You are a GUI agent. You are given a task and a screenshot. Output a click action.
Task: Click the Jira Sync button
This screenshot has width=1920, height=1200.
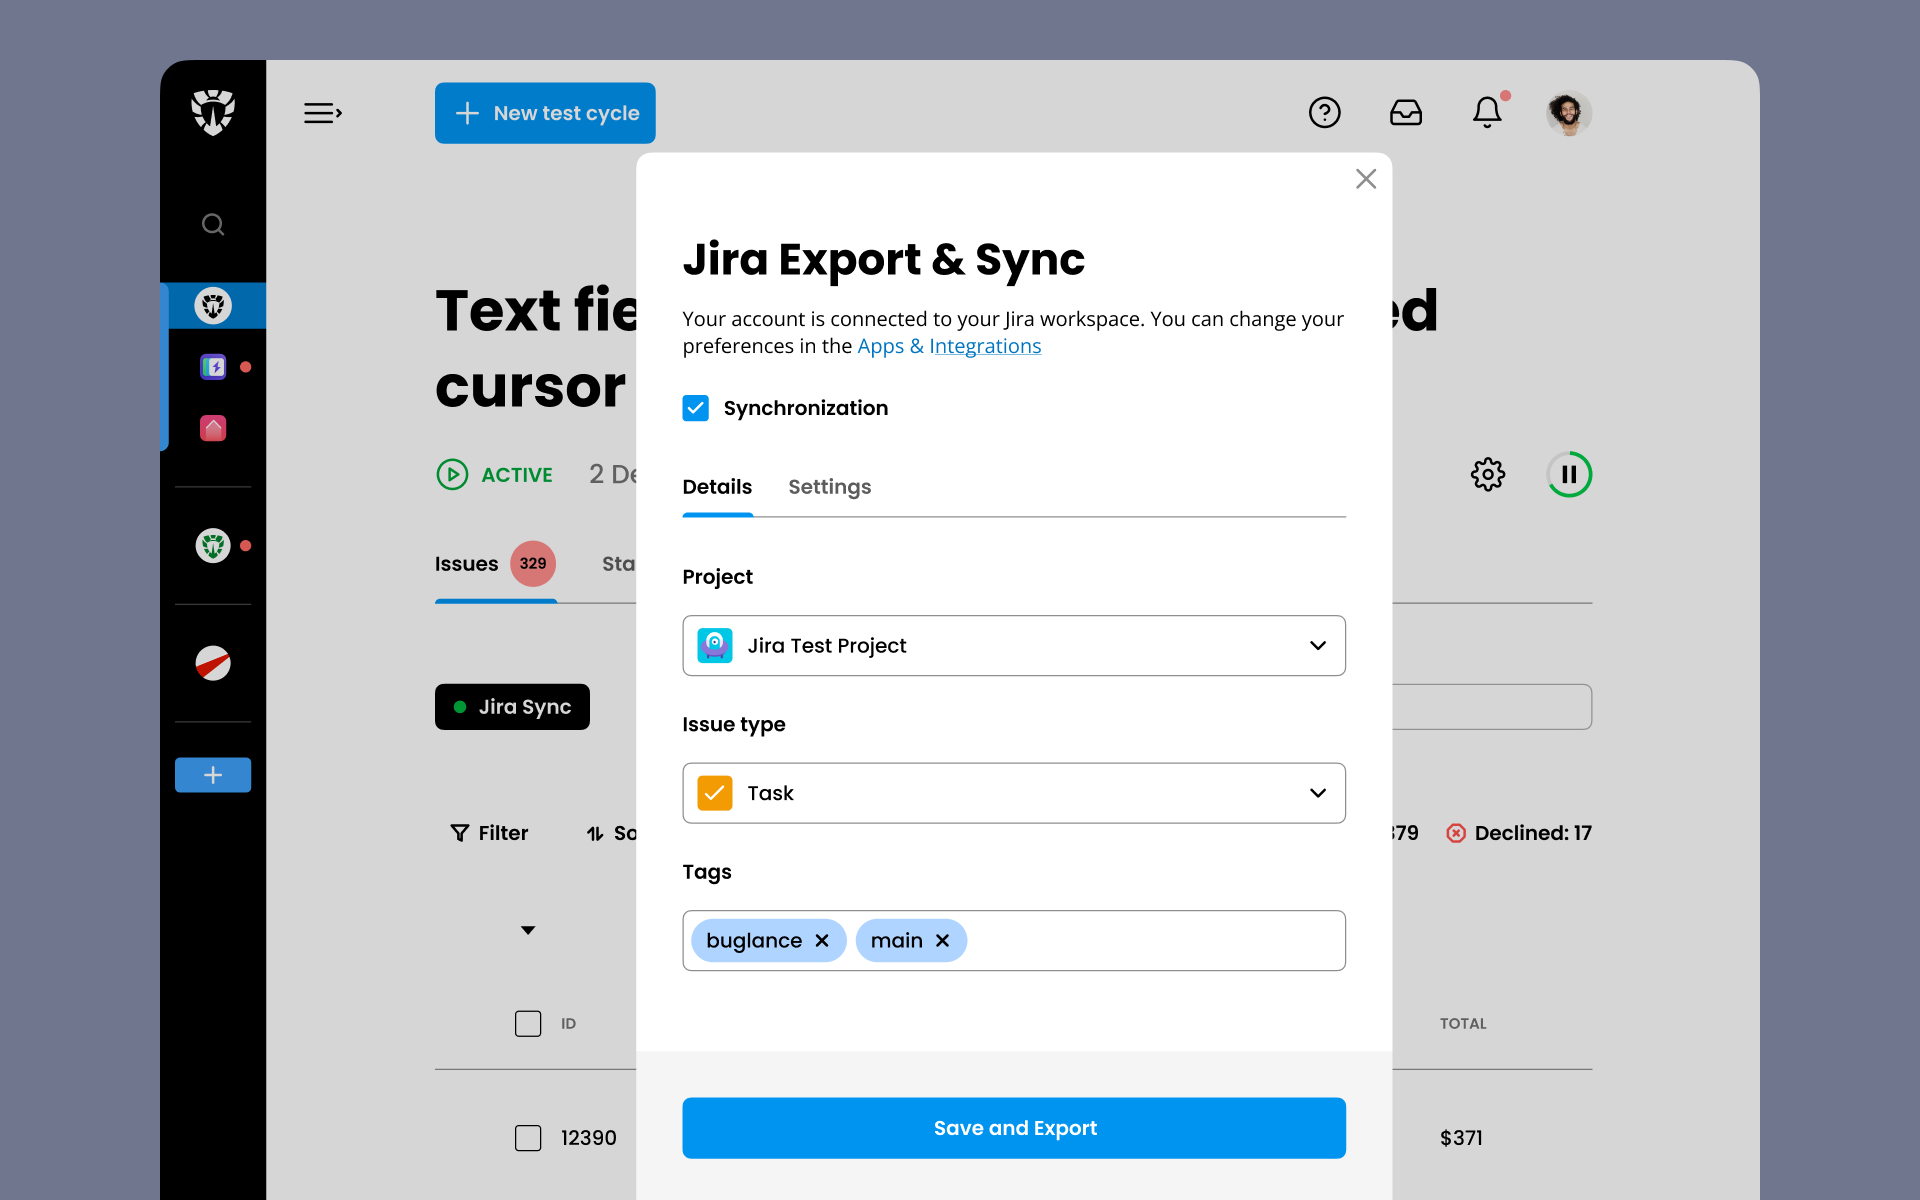512,707
